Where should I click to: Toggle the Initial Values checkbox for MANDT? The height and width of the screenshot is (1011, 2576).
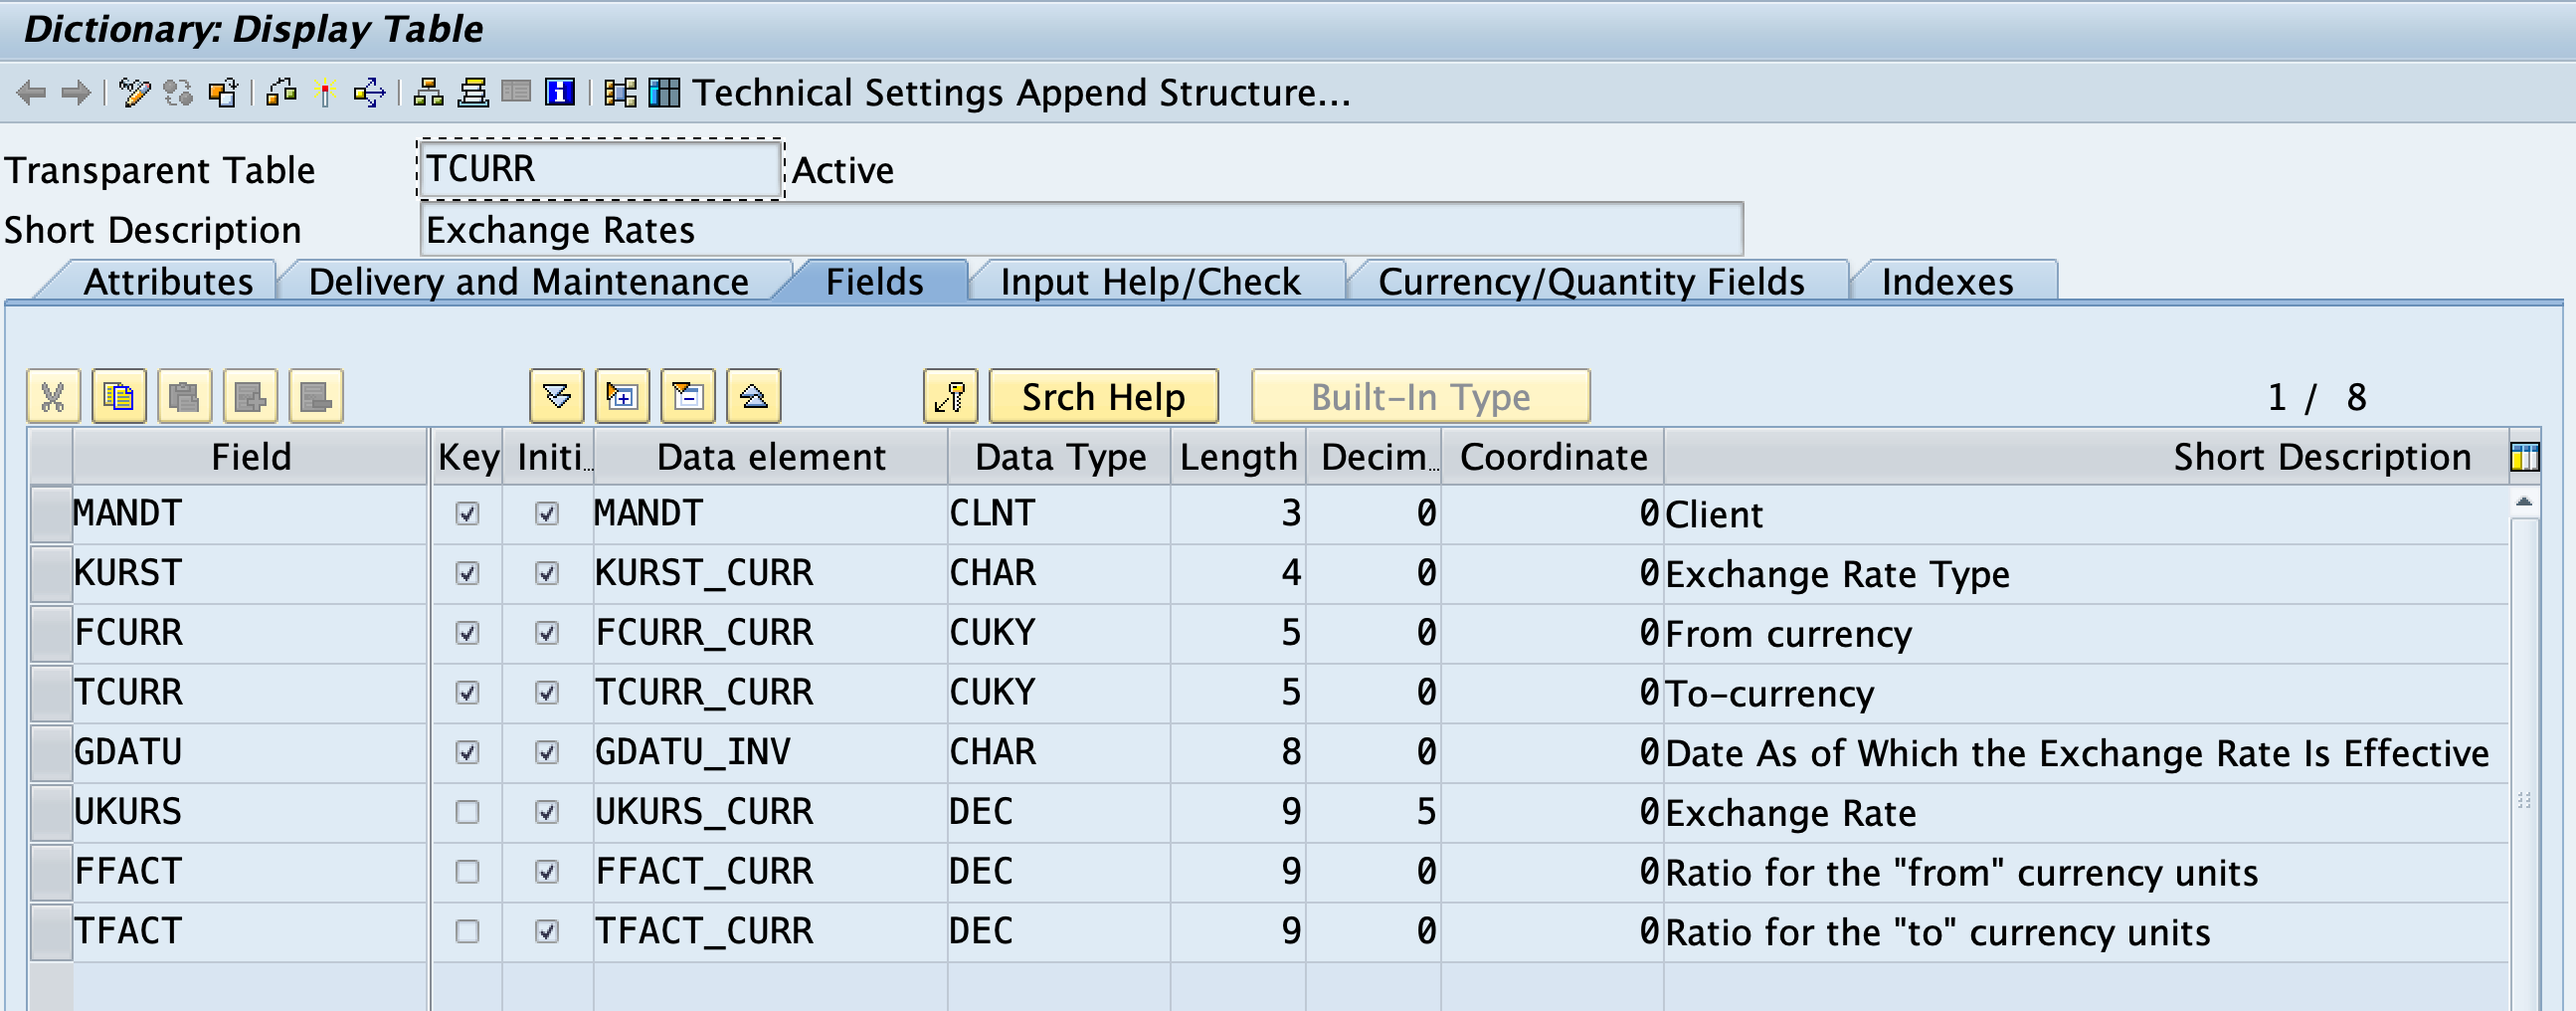tap(547, 514)
